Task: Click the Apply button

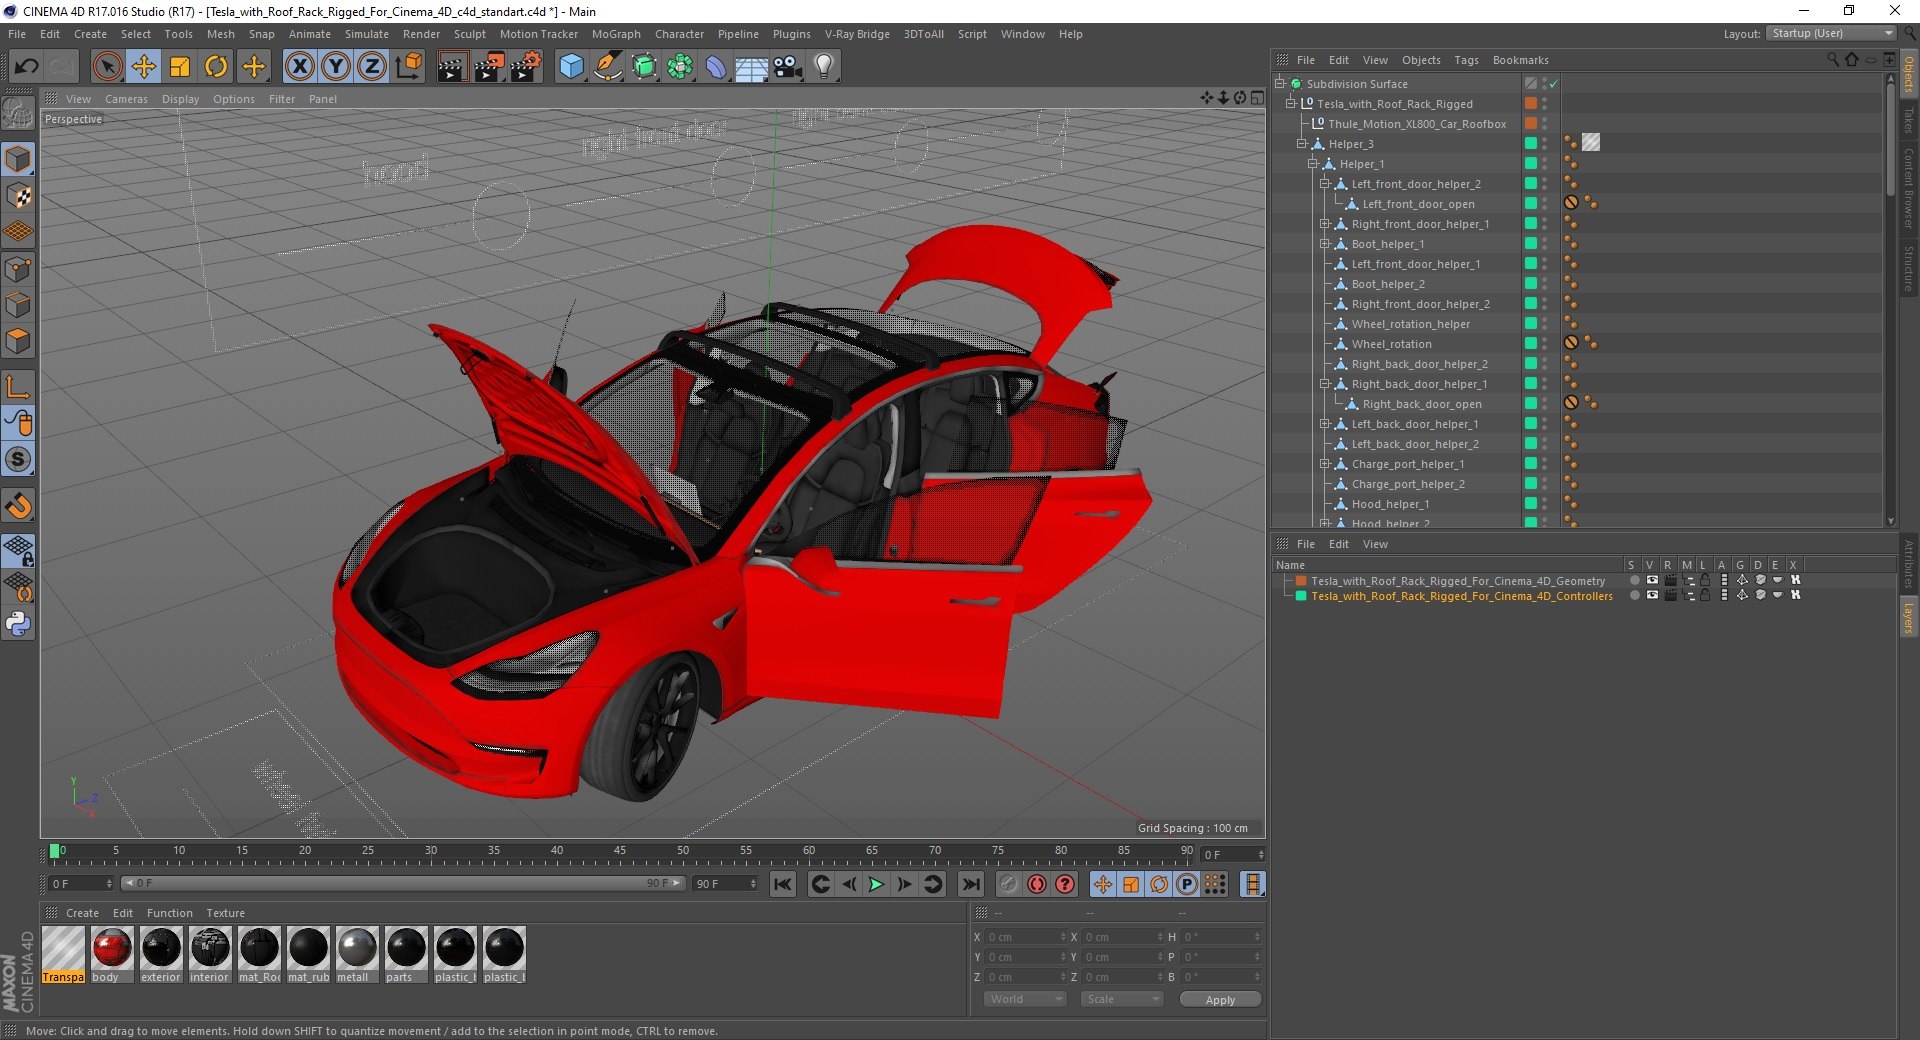Action: (x=1220, y=999)
